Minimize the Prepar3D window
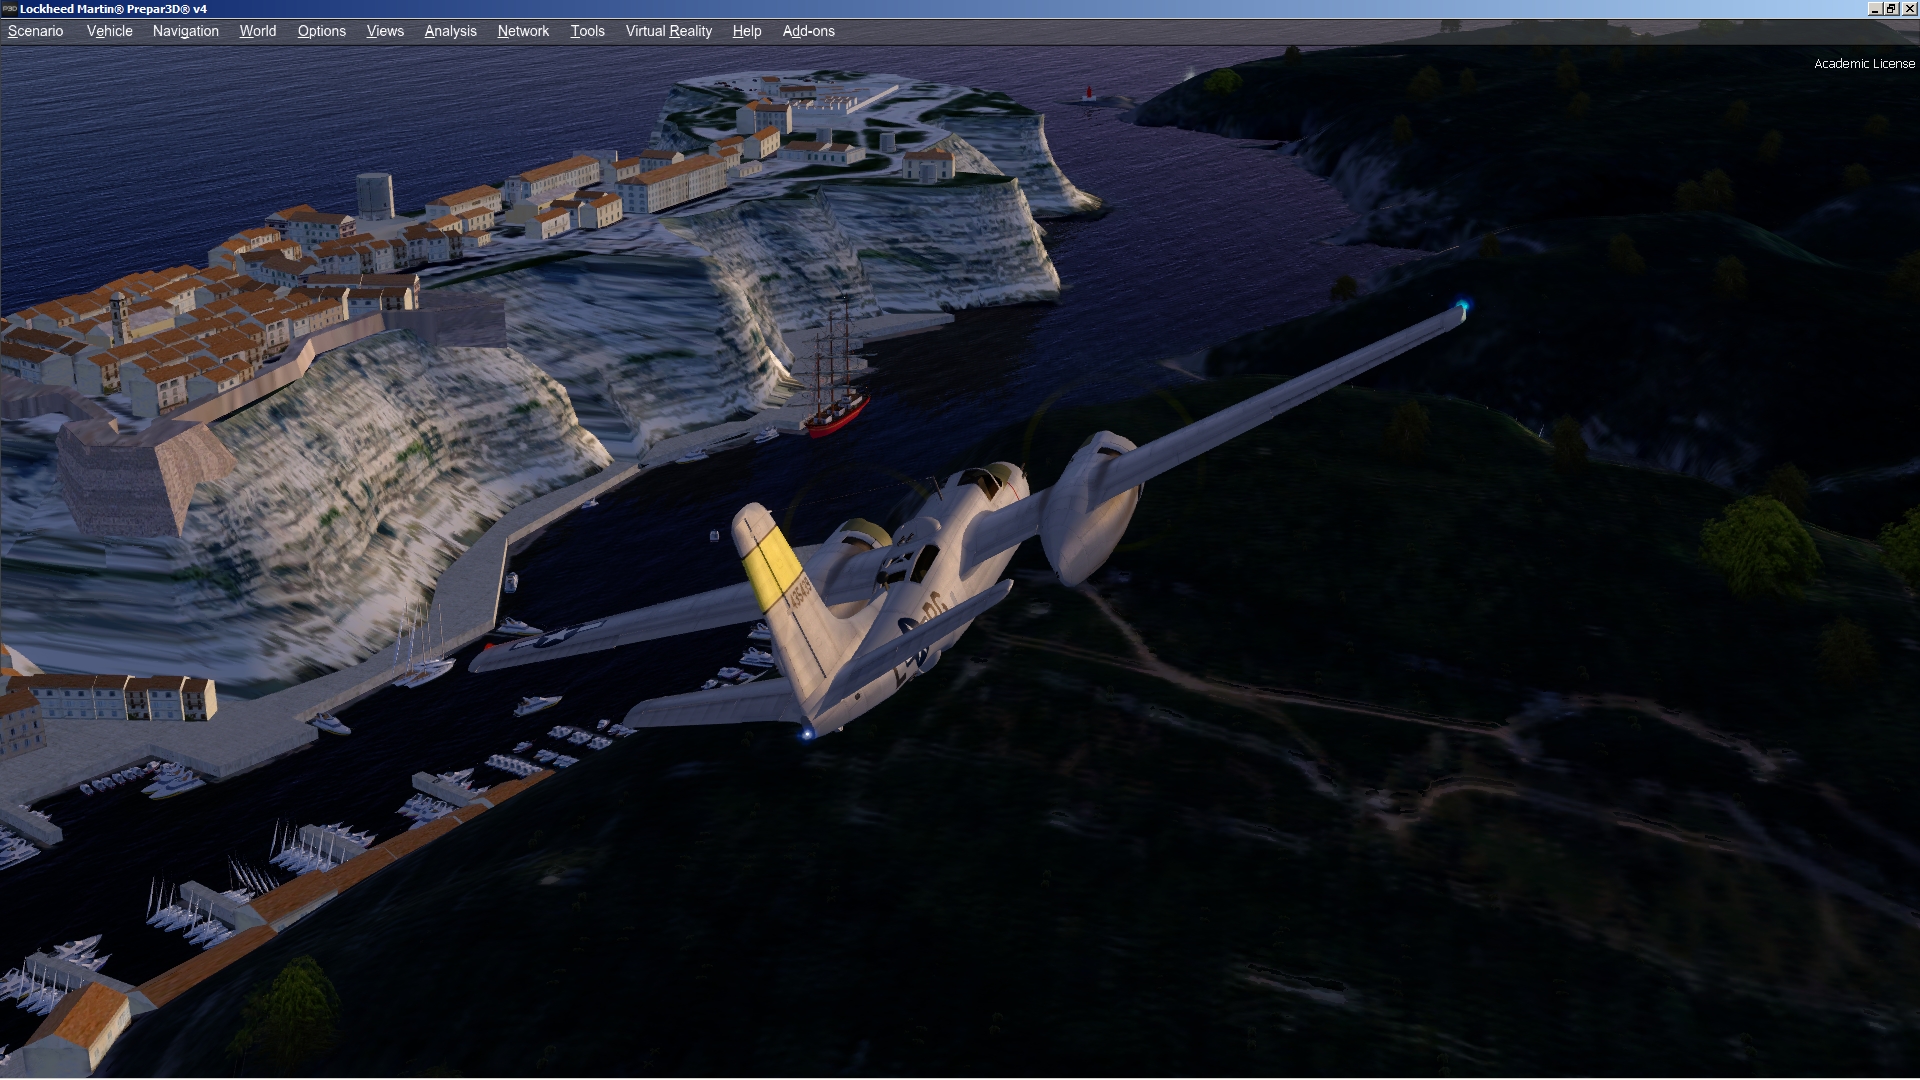This screenshot has height=1080, width=1920. click(x=1874, y=9)
